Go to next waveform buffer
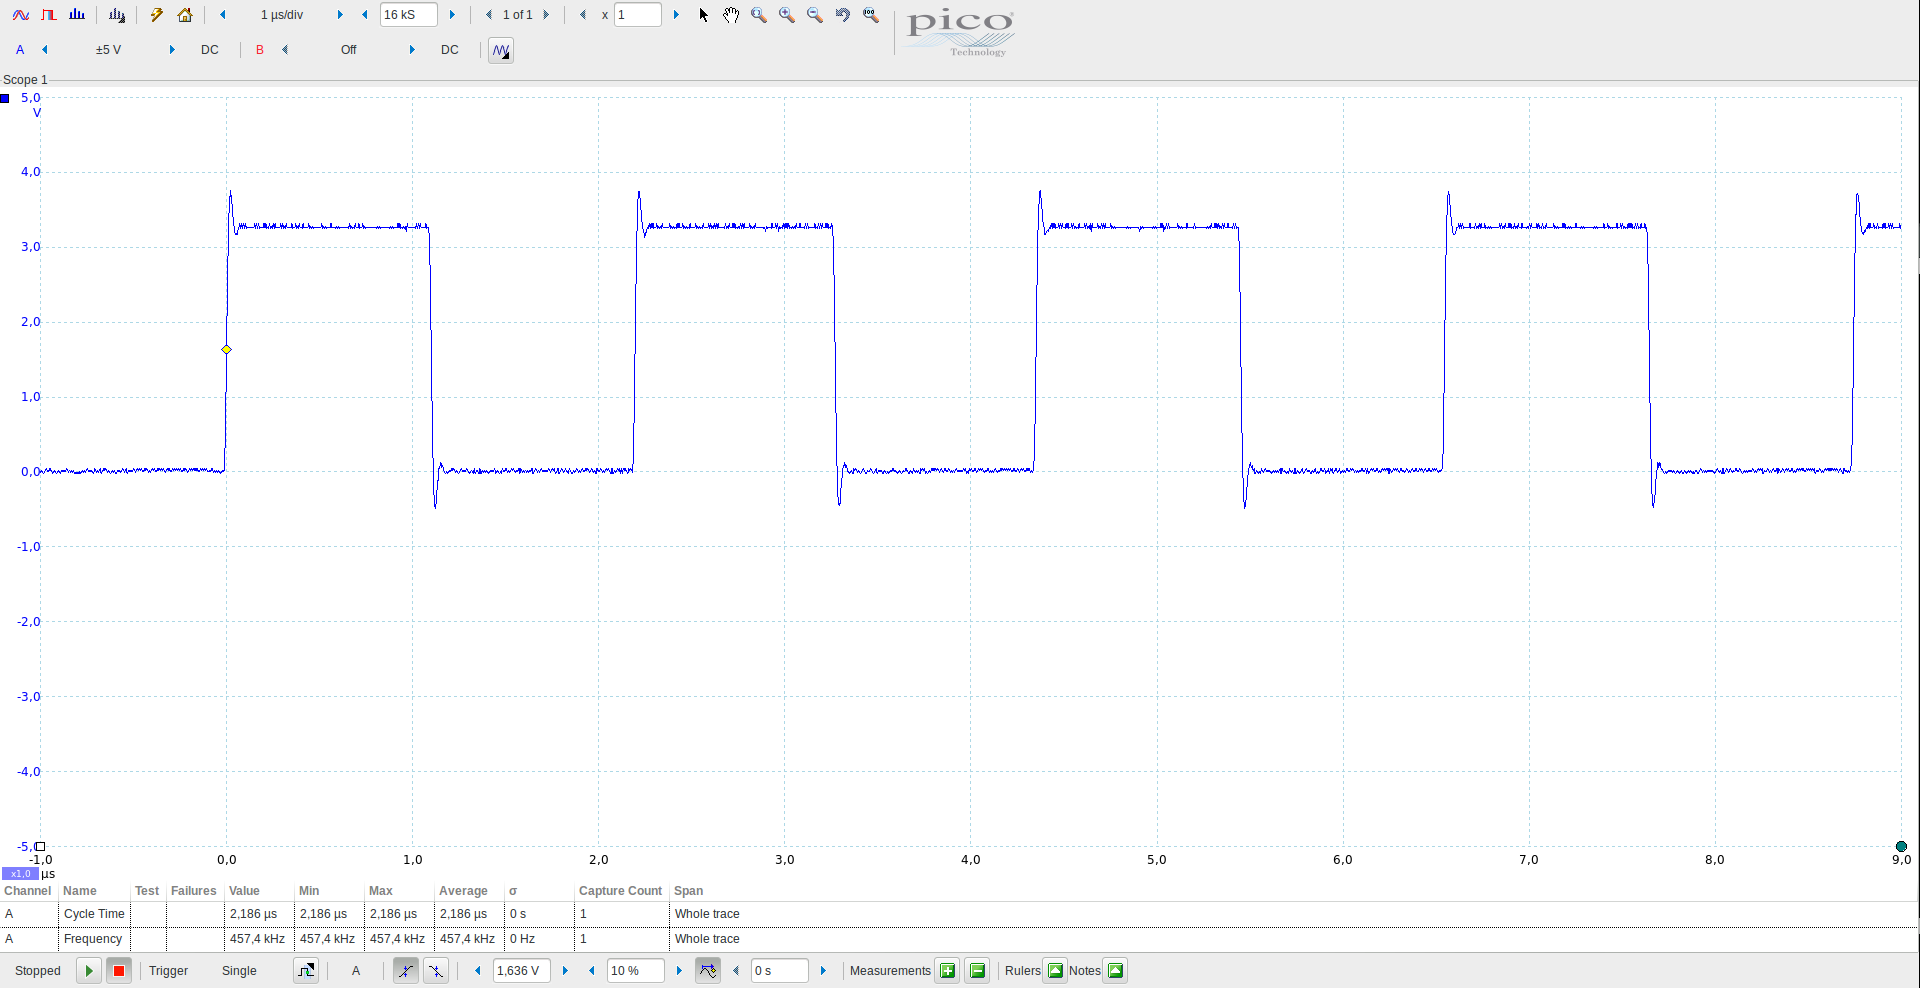 (546, 15)
